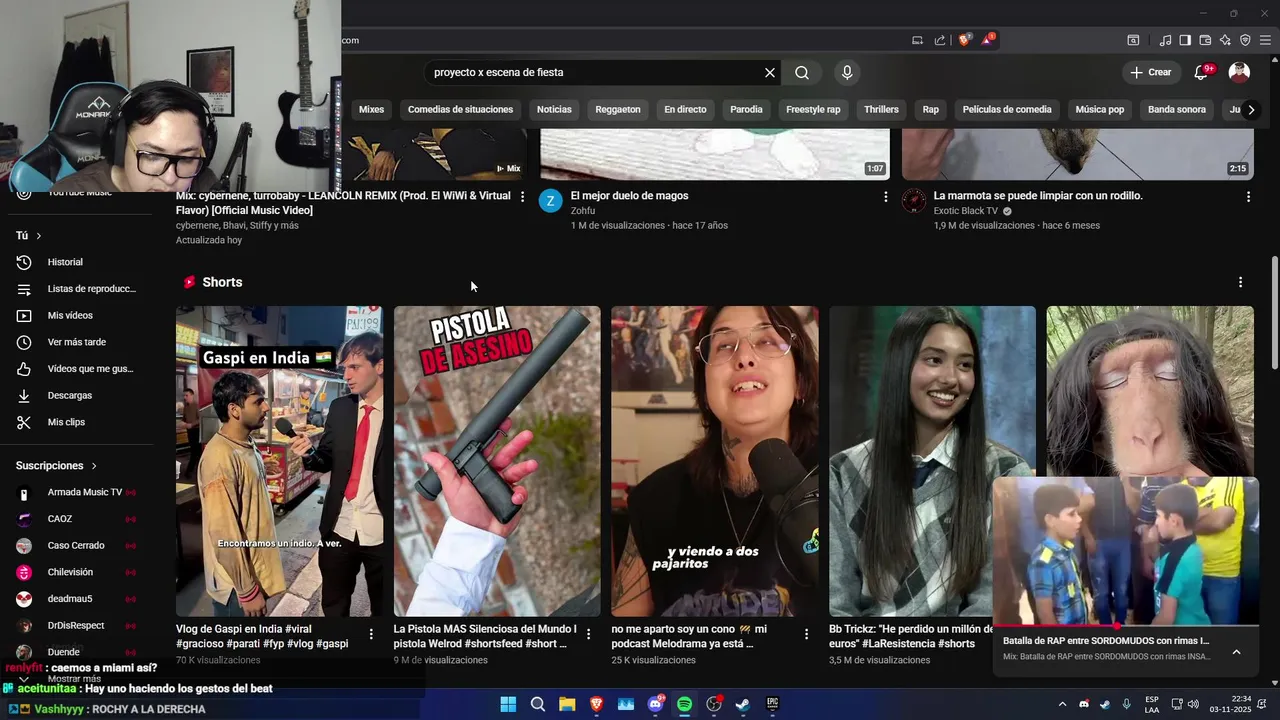Select the Banda sonora filter chip

point(1177,109)
